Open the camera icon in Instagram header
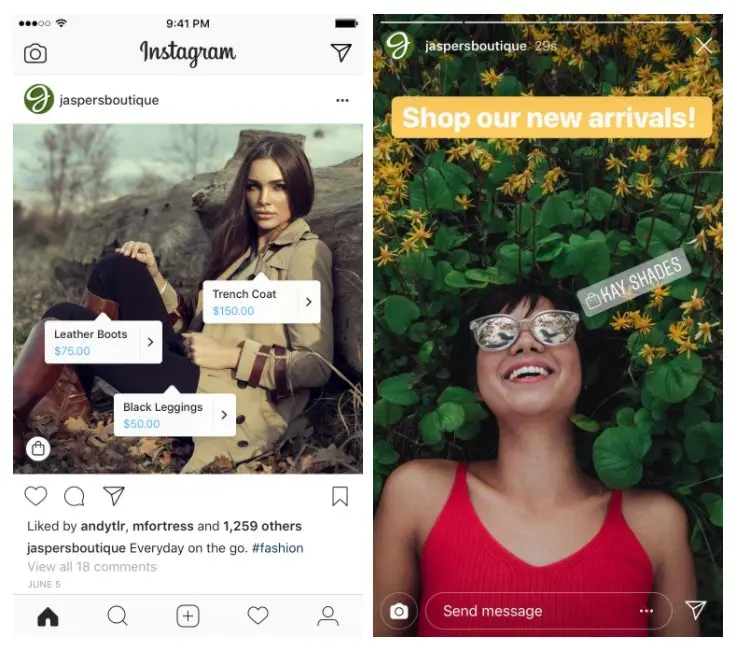Screen dimensions: 735x649 pyautogui.click(x=35, y=53)
